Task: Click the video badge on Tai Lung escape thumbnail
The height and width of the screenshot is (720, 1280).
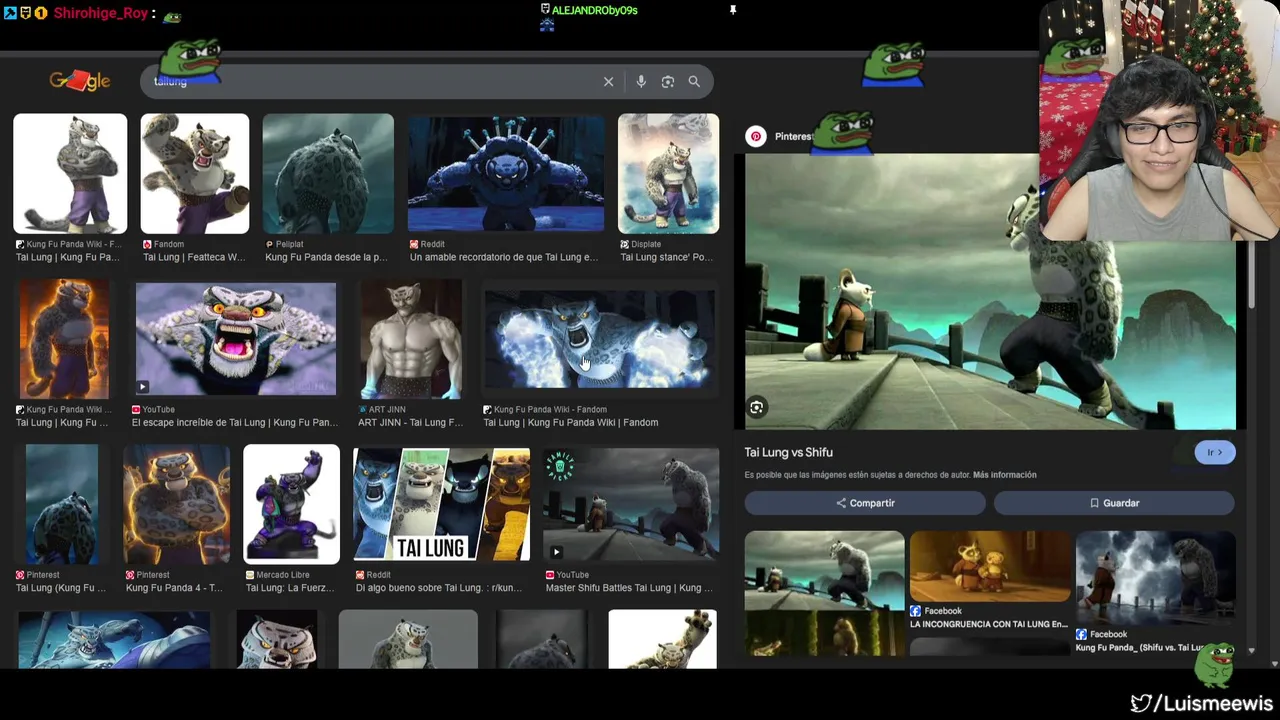Action: coord(143,387)
